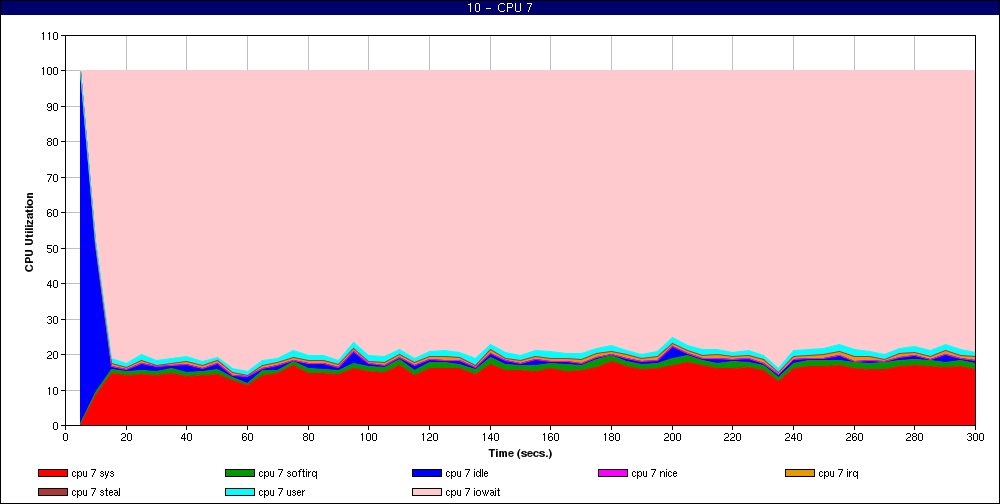
Task: Click the 100 value on y-axis
Action: pos(50,71)
